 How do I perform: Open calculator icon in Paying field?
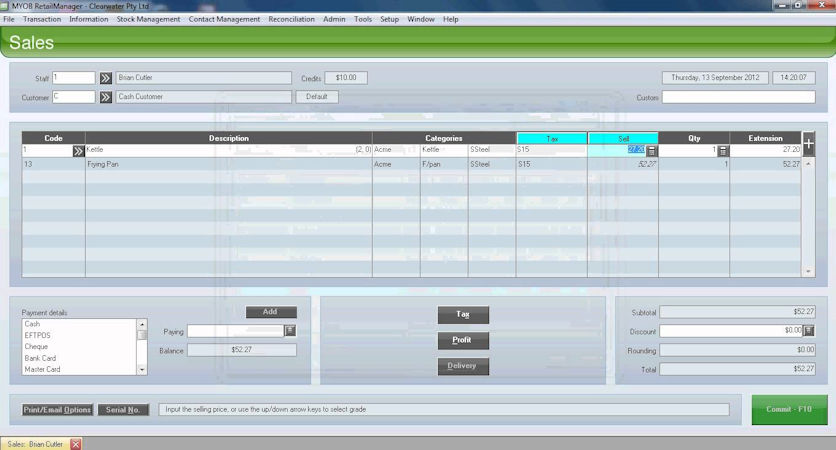click(x=290, y=331)
